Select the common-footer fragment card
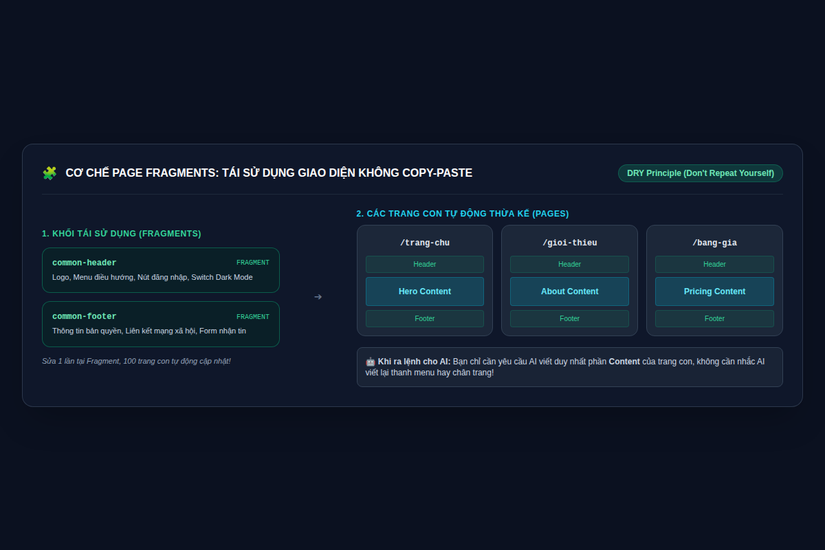The width and height of the screenshot is (825, 550). pyautogui.click(x=160, y=324)
